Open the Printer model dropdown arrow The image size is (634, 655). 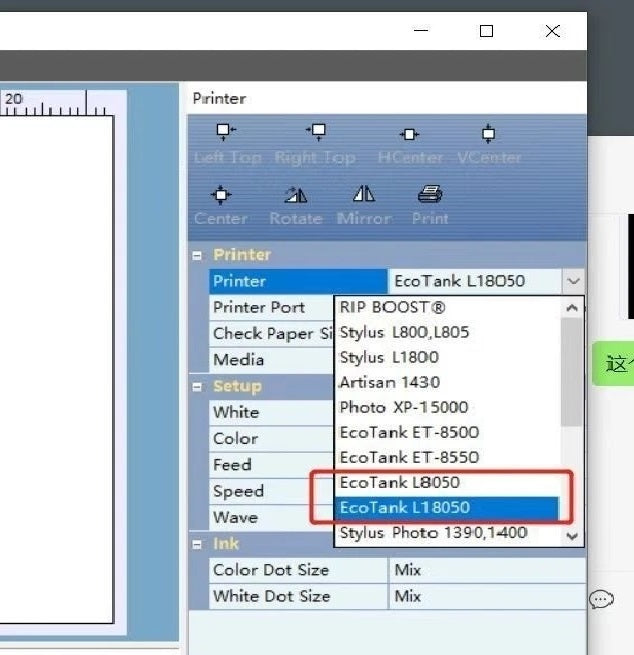coord(573,282)
